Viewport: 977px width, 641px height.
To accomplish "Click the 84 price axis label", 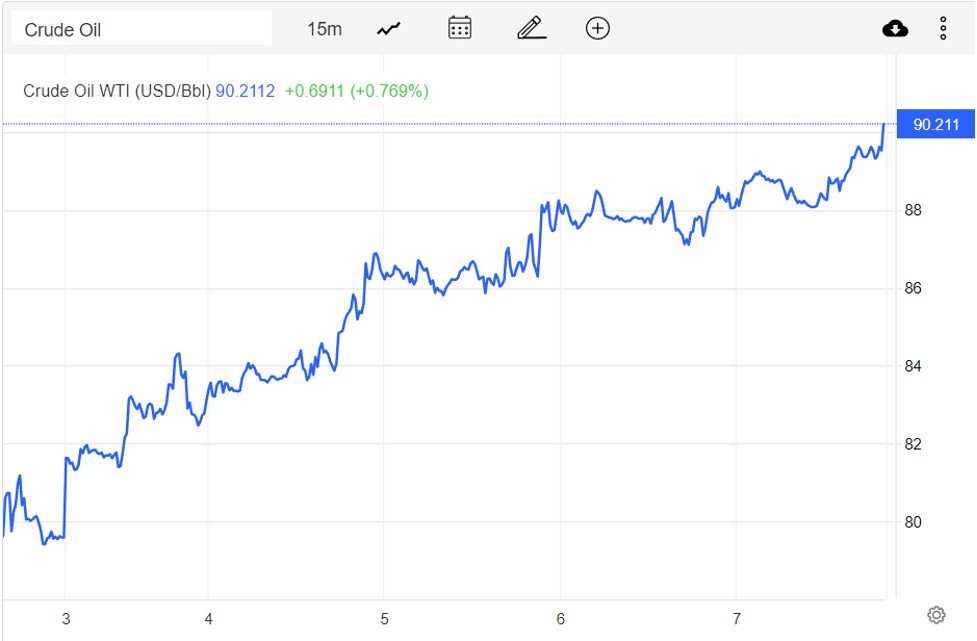I will pos(914,366).
